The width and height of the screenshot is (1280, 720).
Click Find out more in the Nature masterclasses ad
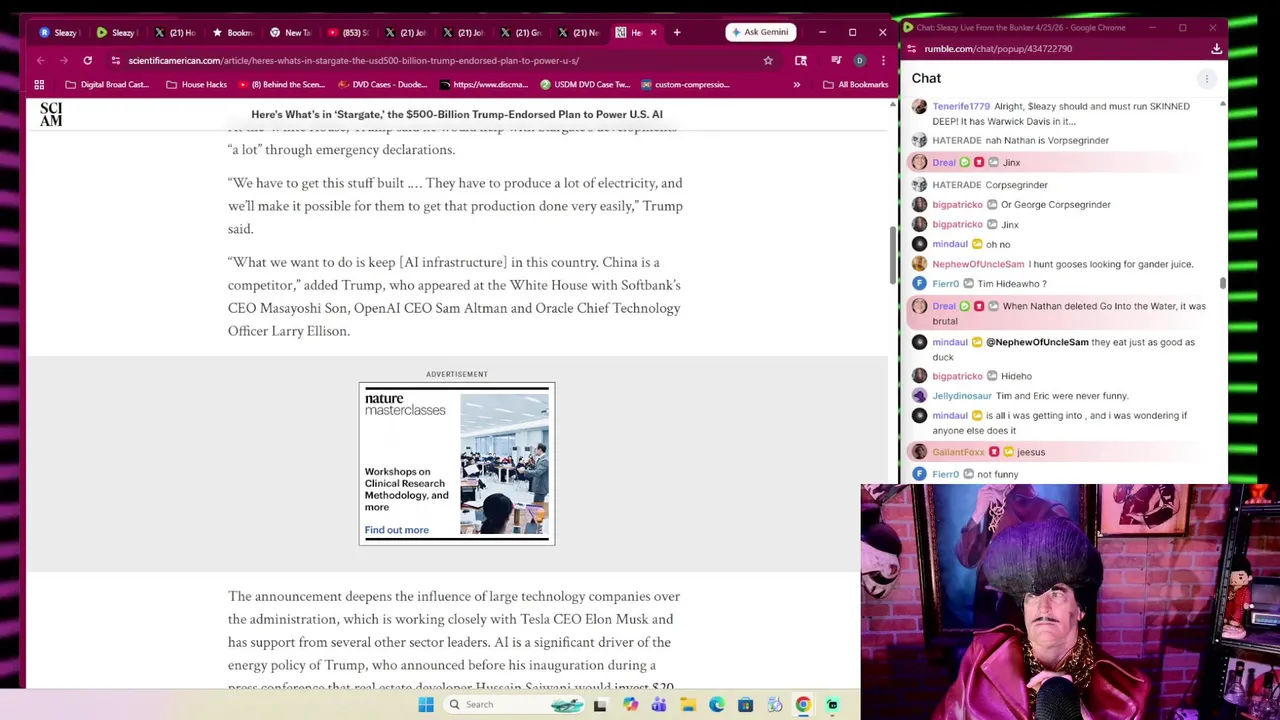pos(396,530)
